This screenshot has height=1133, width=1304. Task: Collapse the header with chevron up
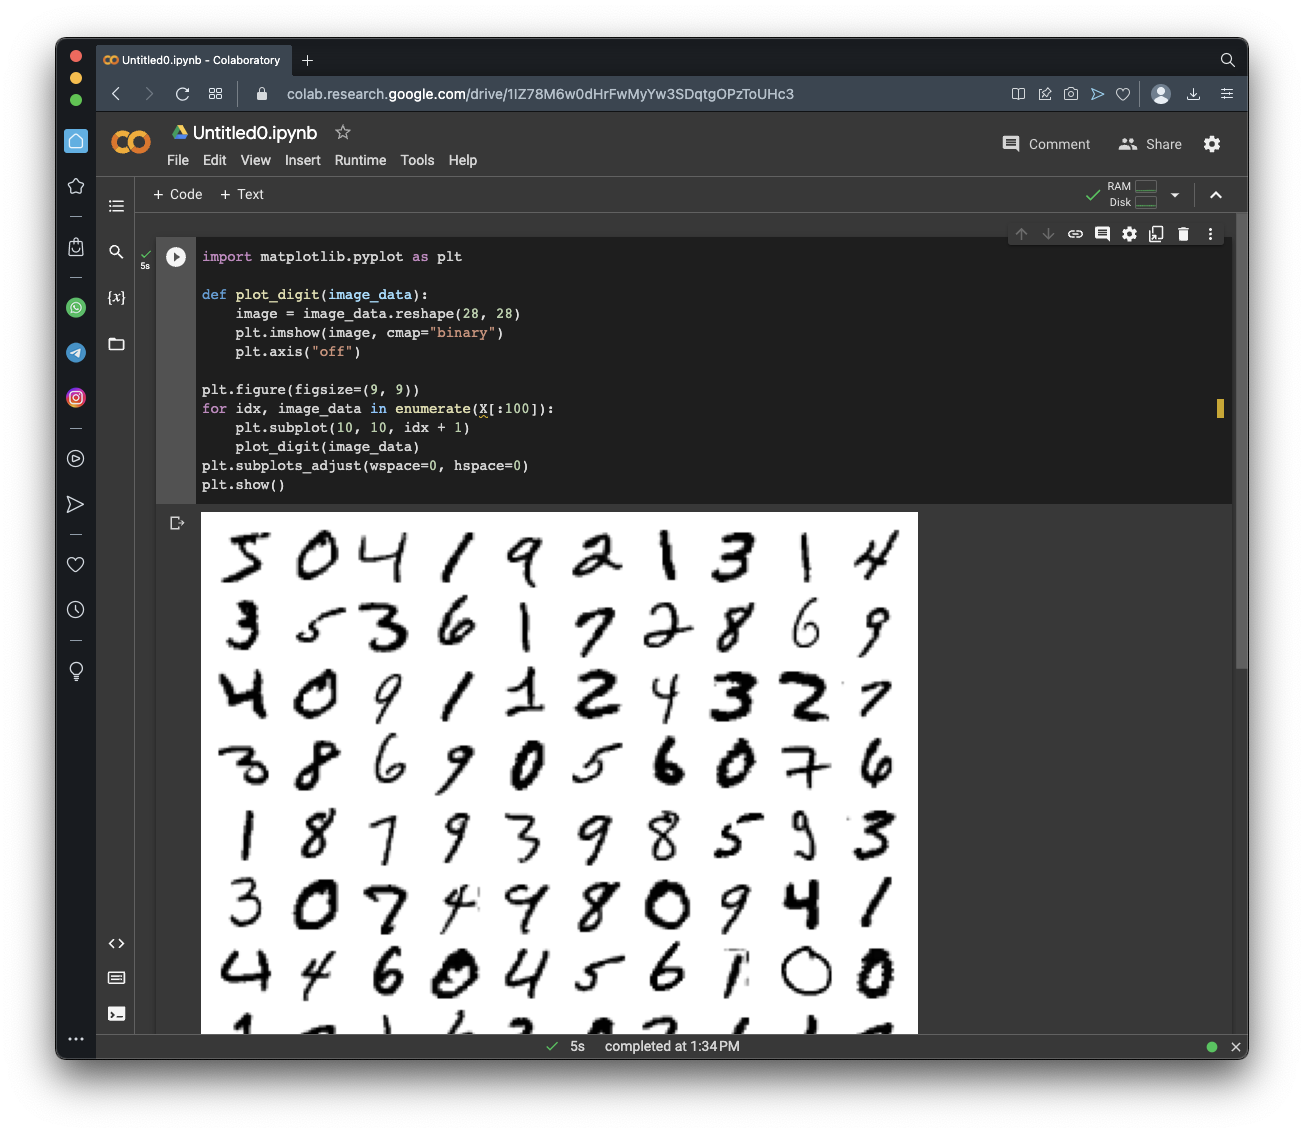click(x=1216, y=195)
